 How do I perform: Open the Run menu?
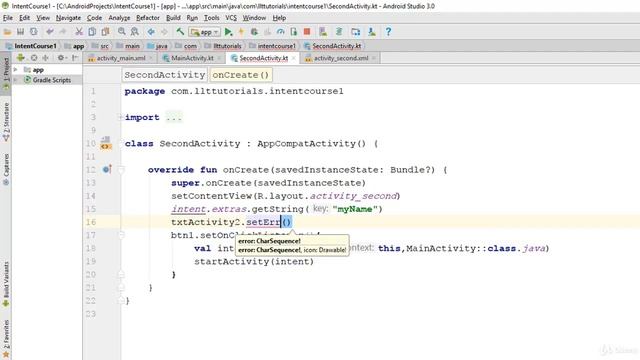pyautogui.click(x=192, y=18)
